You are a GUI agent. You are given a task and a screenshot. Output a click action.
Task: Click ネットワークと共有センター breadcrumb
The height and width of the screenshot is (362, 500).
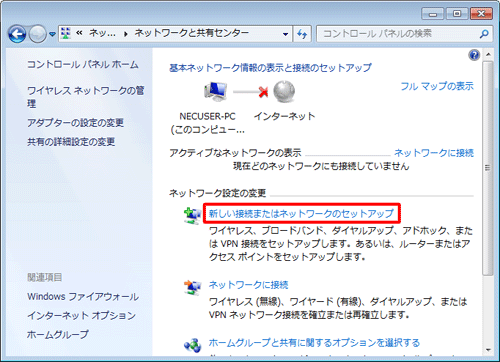(192, 33)
